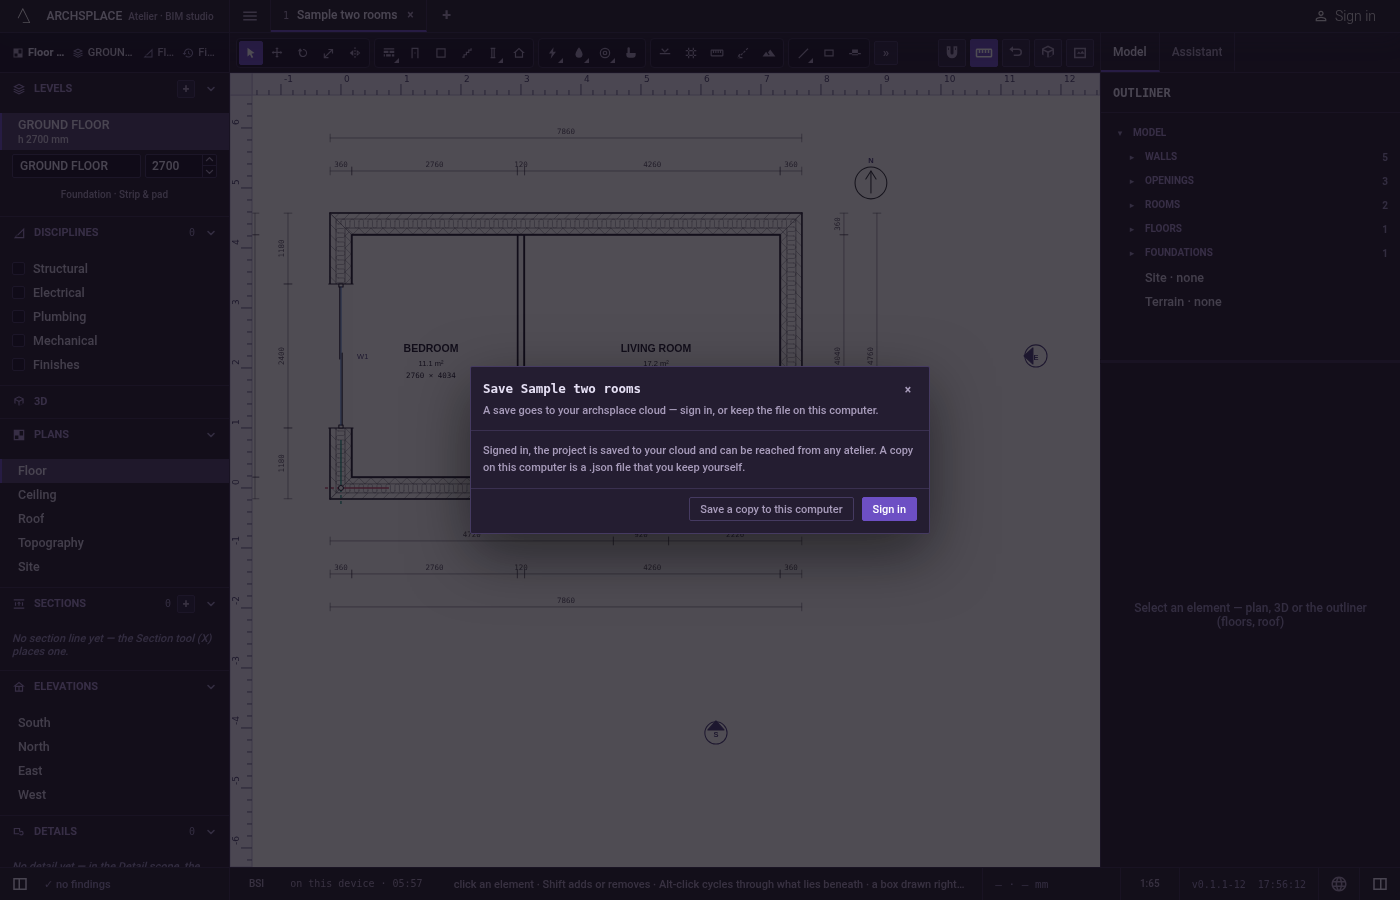Close the Save dialog with the × button

point(908,390)
